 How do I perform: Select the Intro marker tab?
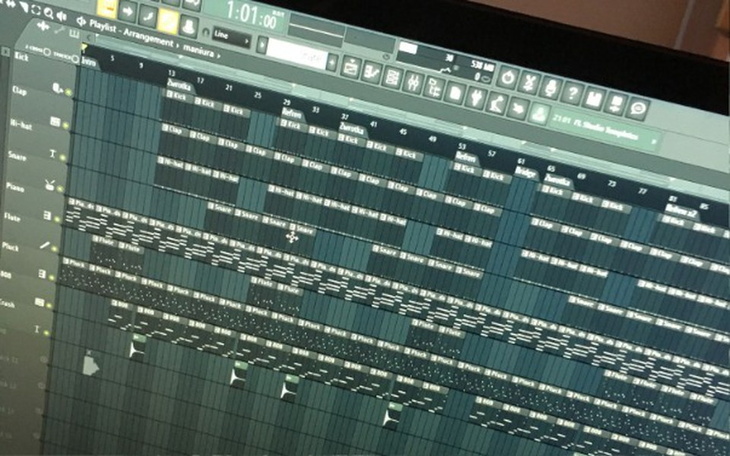[x=90, y=61]
